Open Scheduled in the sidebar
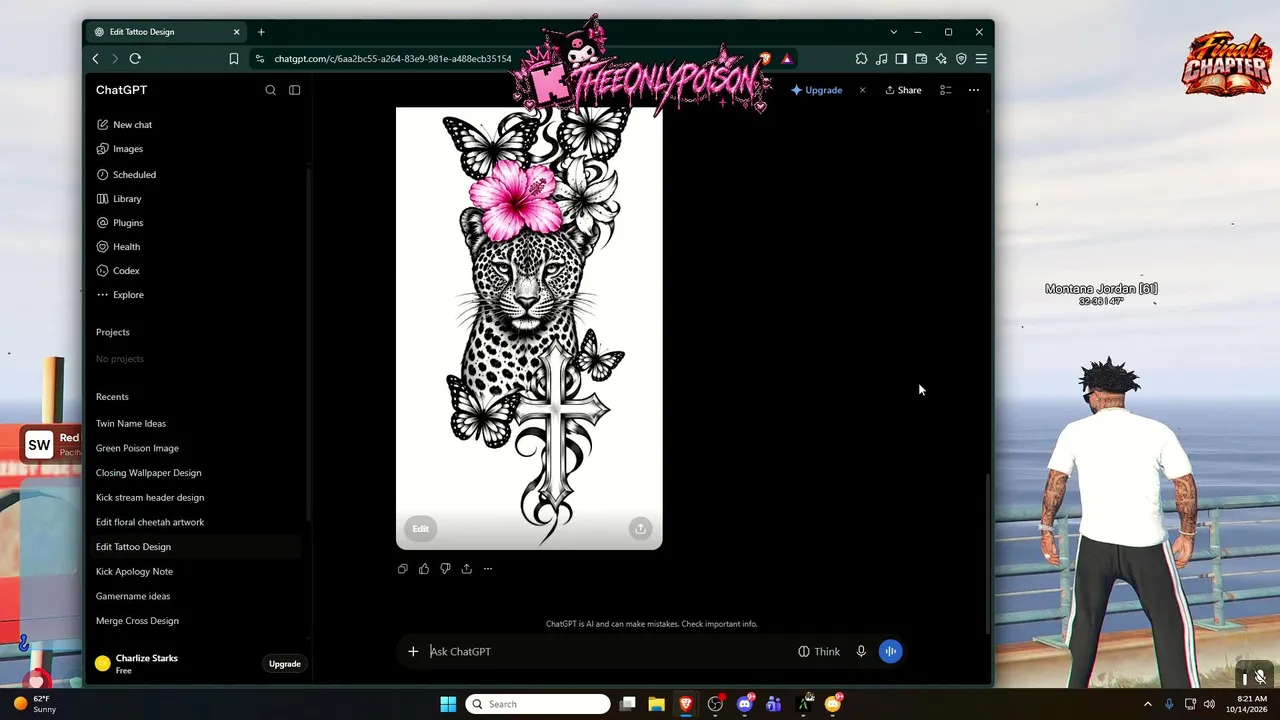The height and width of the screenshot is (720, 1280). click(x=126, y=175)
